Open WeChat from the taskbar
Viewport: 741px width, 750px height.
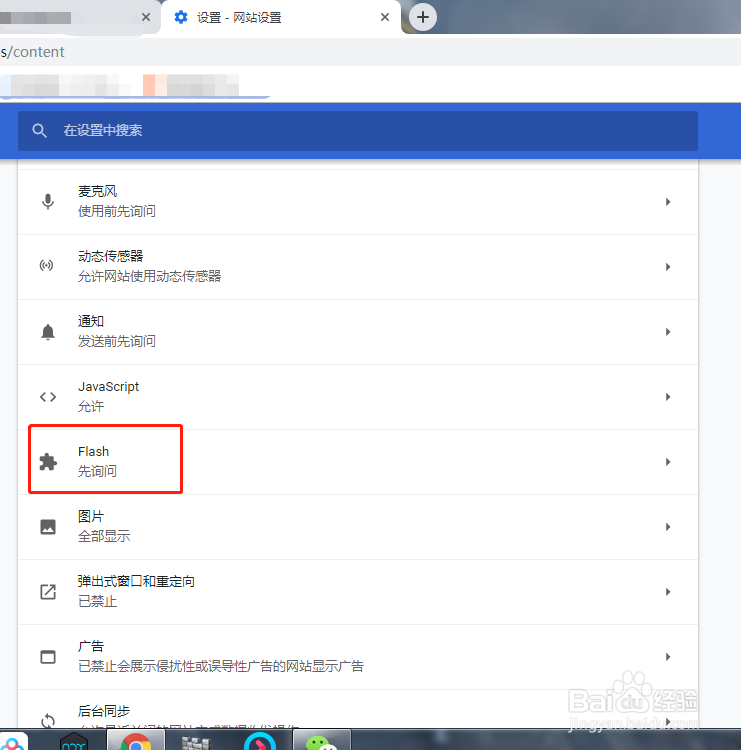[321, 740]
